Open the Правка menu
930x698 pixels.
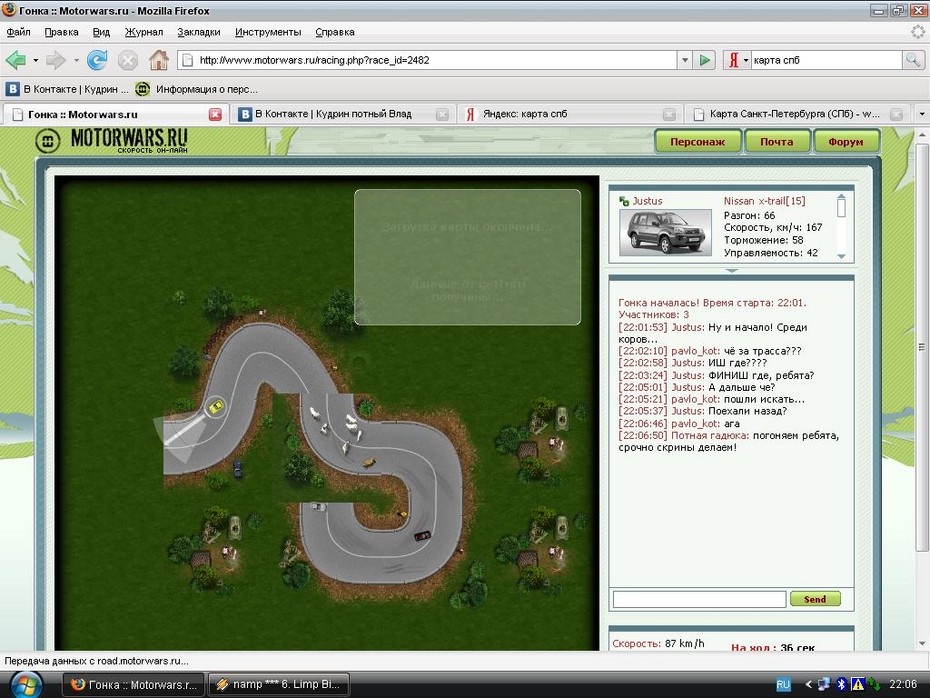[x=61, y=32]
